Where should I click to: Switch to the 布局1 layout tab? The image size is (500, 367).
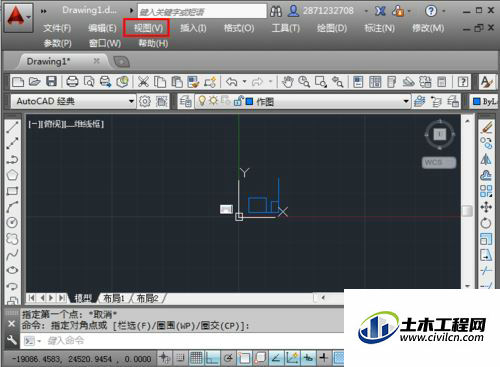click(x=114, y=298)
